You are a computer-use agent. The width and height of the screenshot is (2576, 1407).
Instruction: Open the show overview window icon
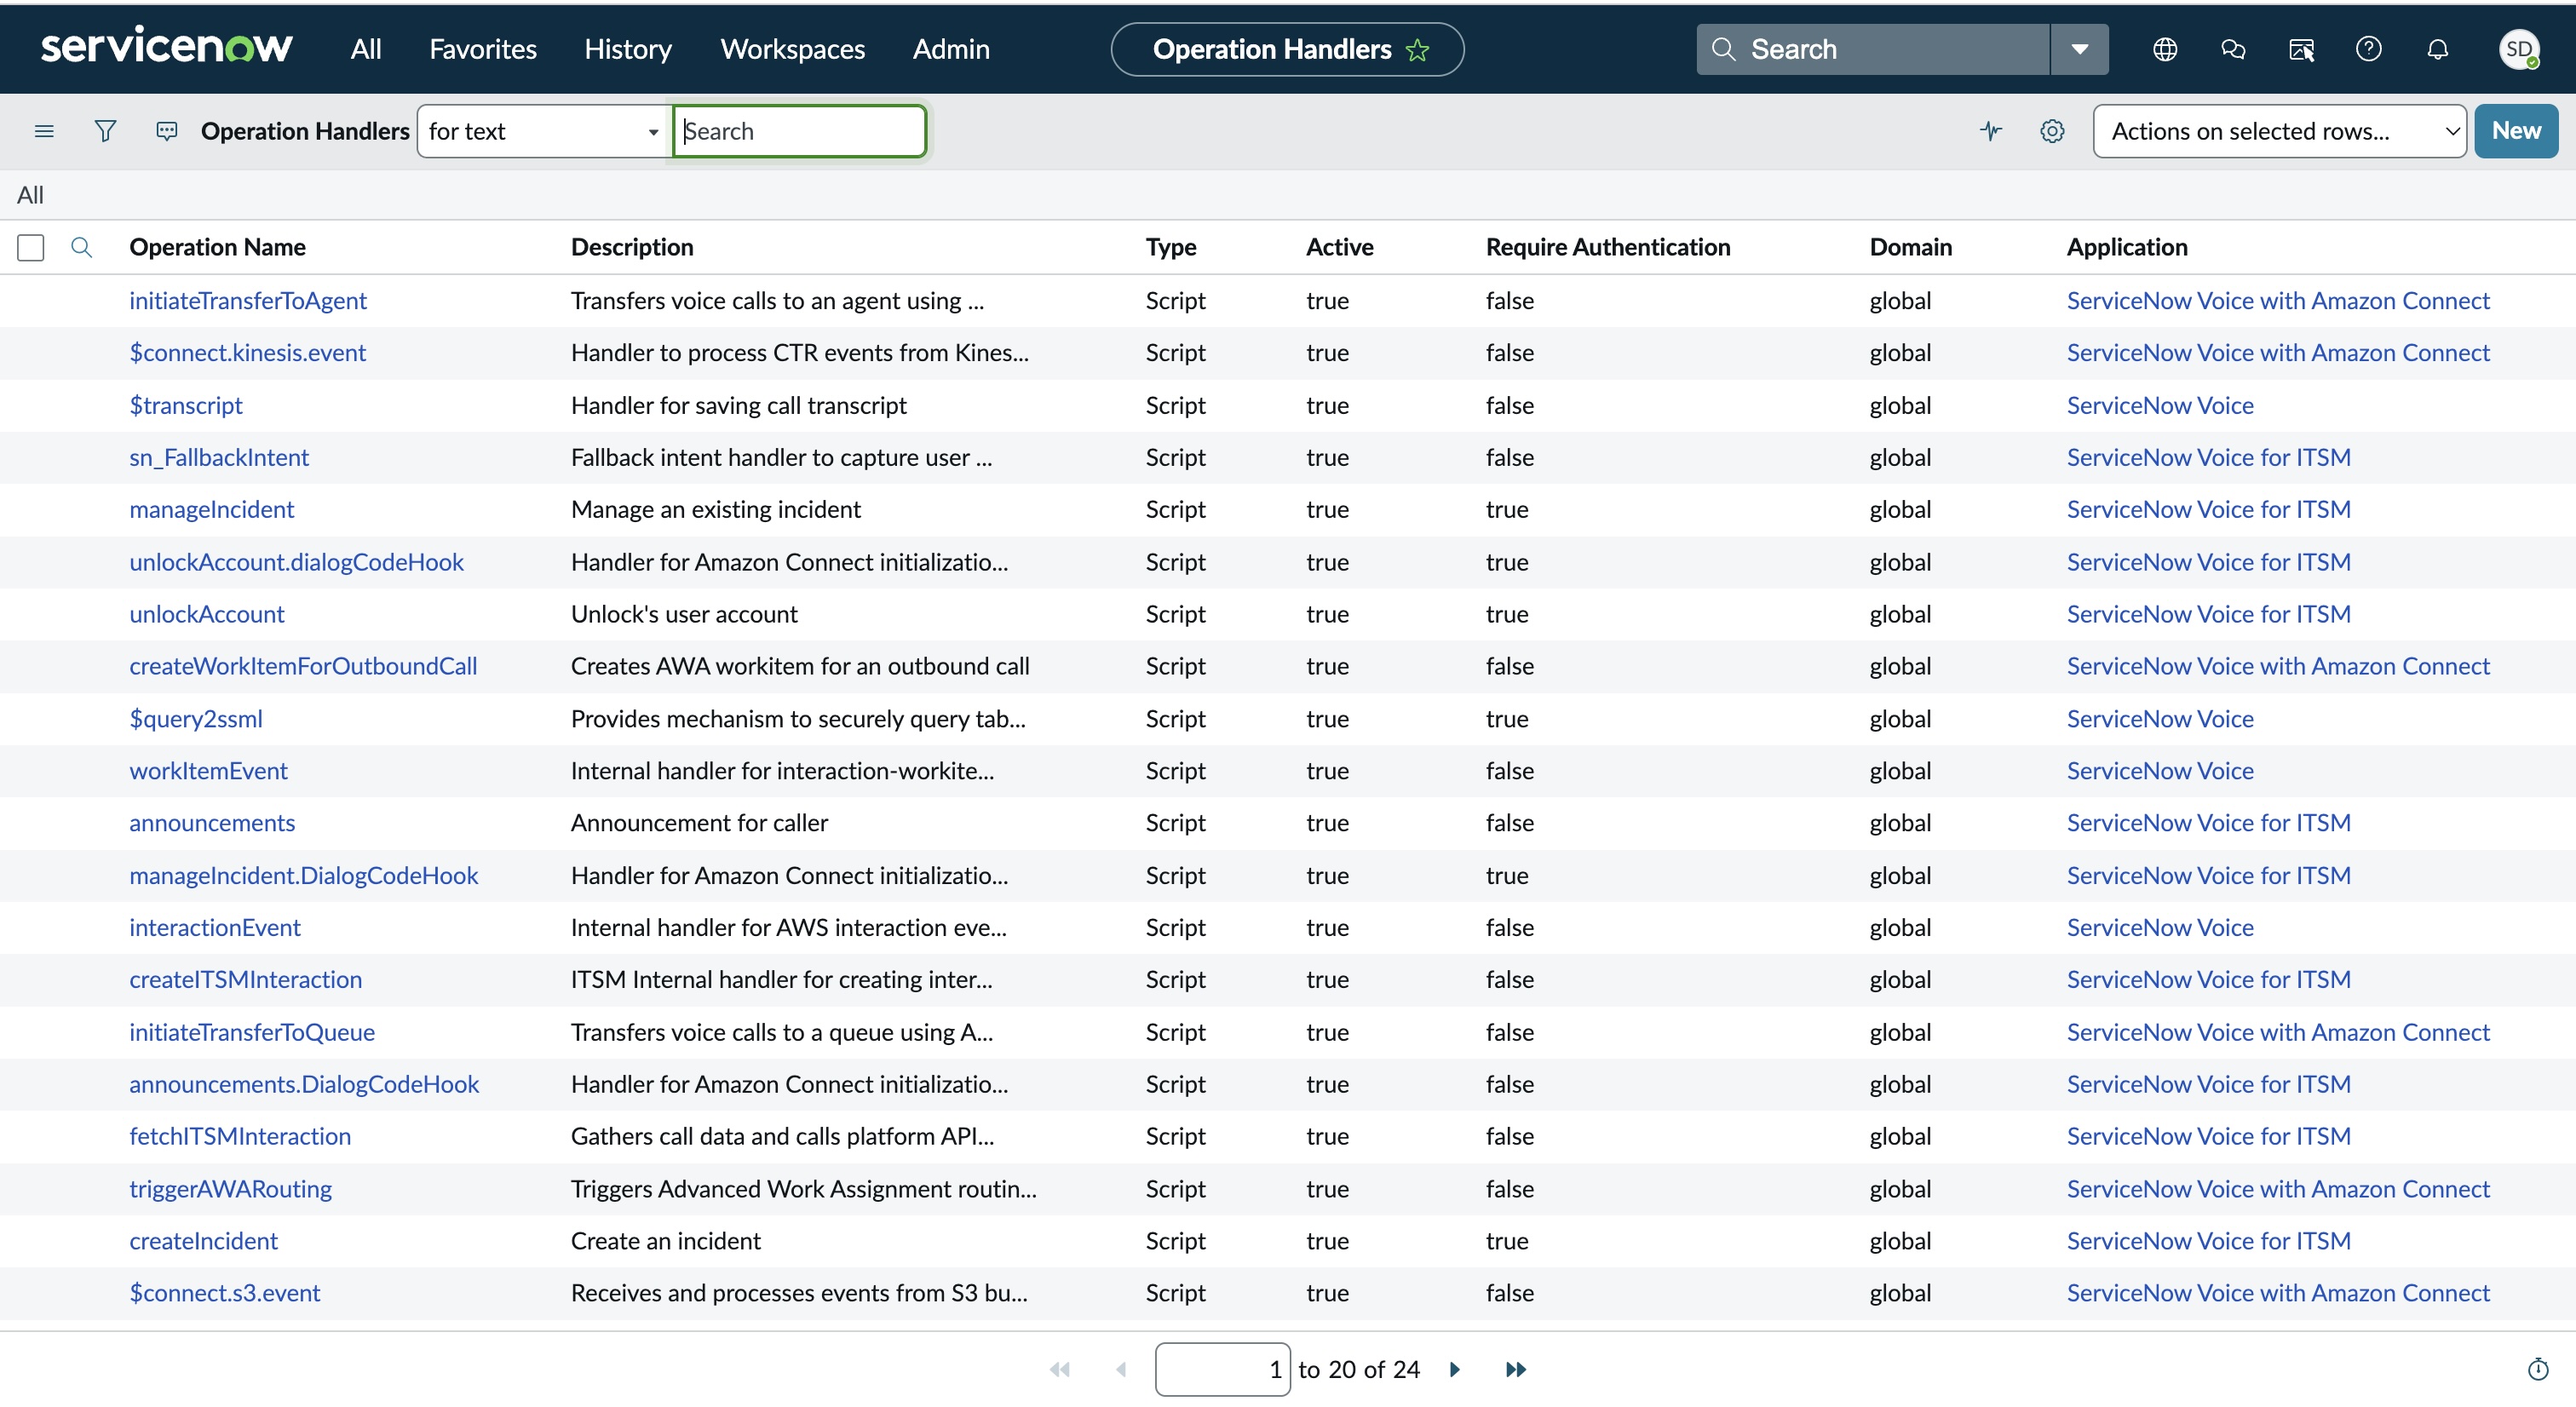pyautogui.click(x=2301, y=49)
